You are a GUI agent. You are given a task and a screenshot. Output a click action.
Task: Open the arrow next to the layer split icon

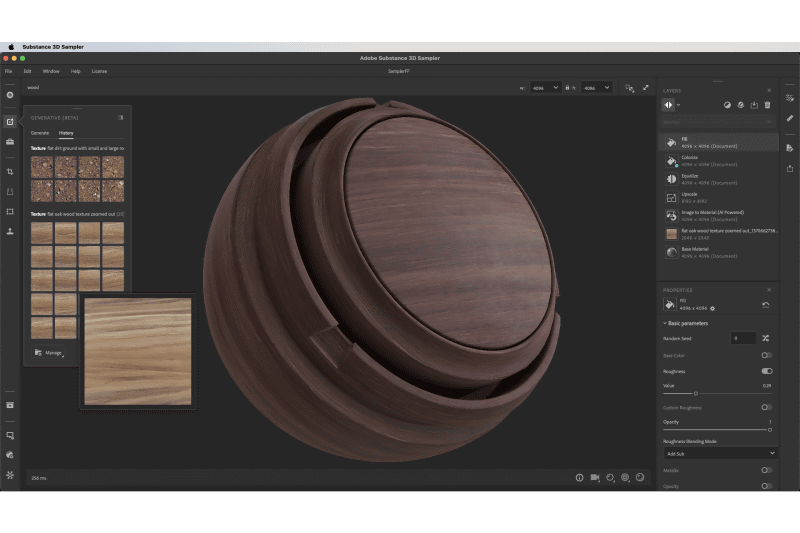coord(679,105)
